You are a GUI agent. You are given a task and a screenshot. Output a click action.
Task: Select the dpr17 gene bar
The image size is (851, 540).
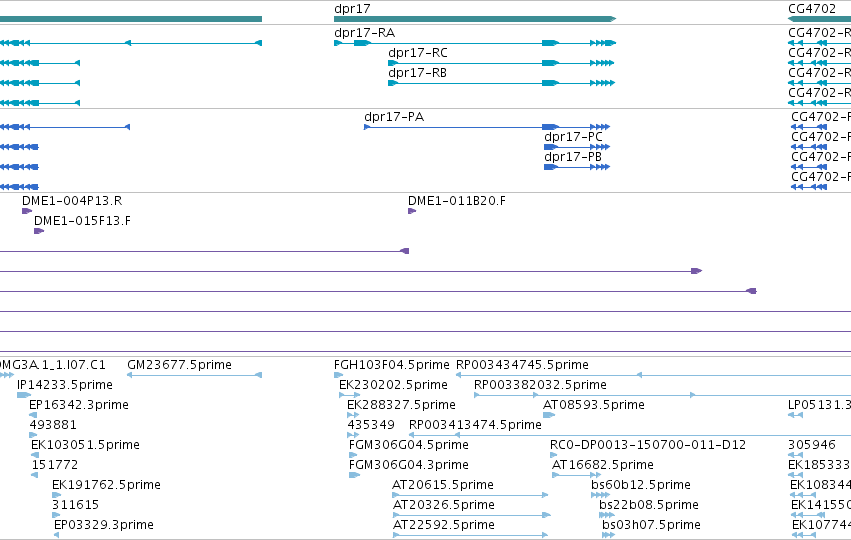pyautogui.click(x=475, y=19)
